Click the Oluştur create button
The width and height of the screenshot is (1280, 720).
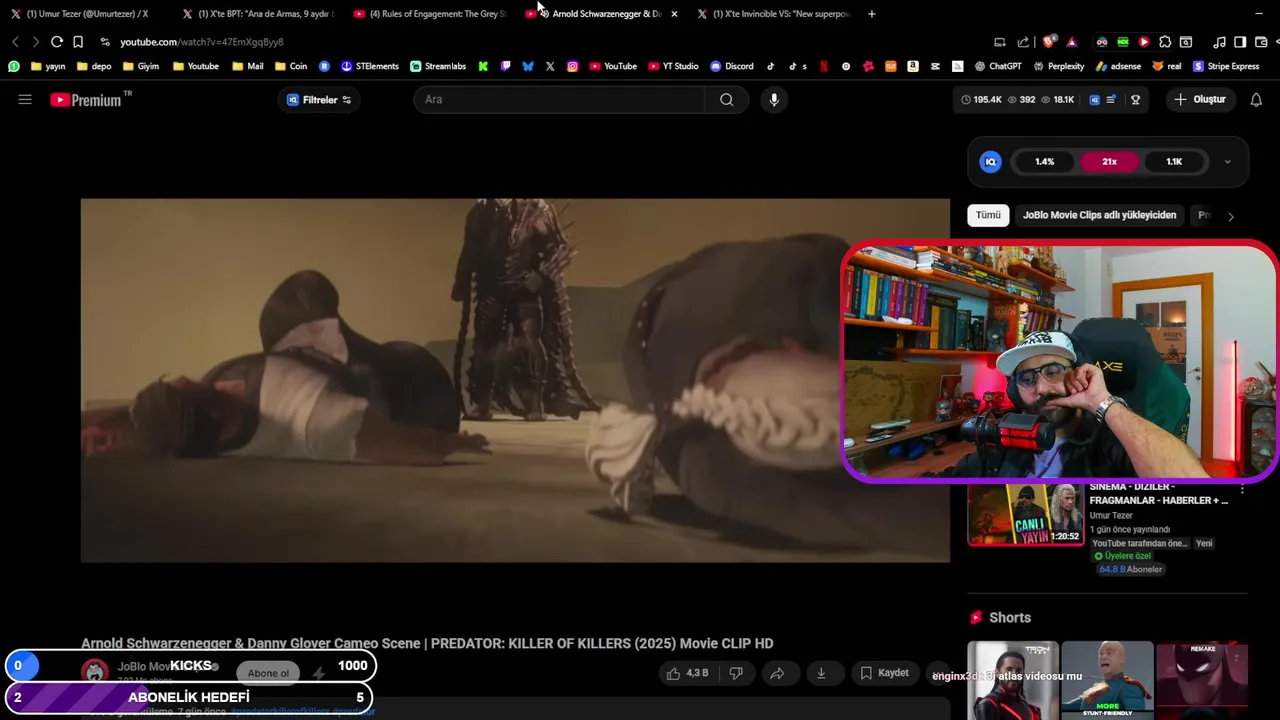[1201, 99]
